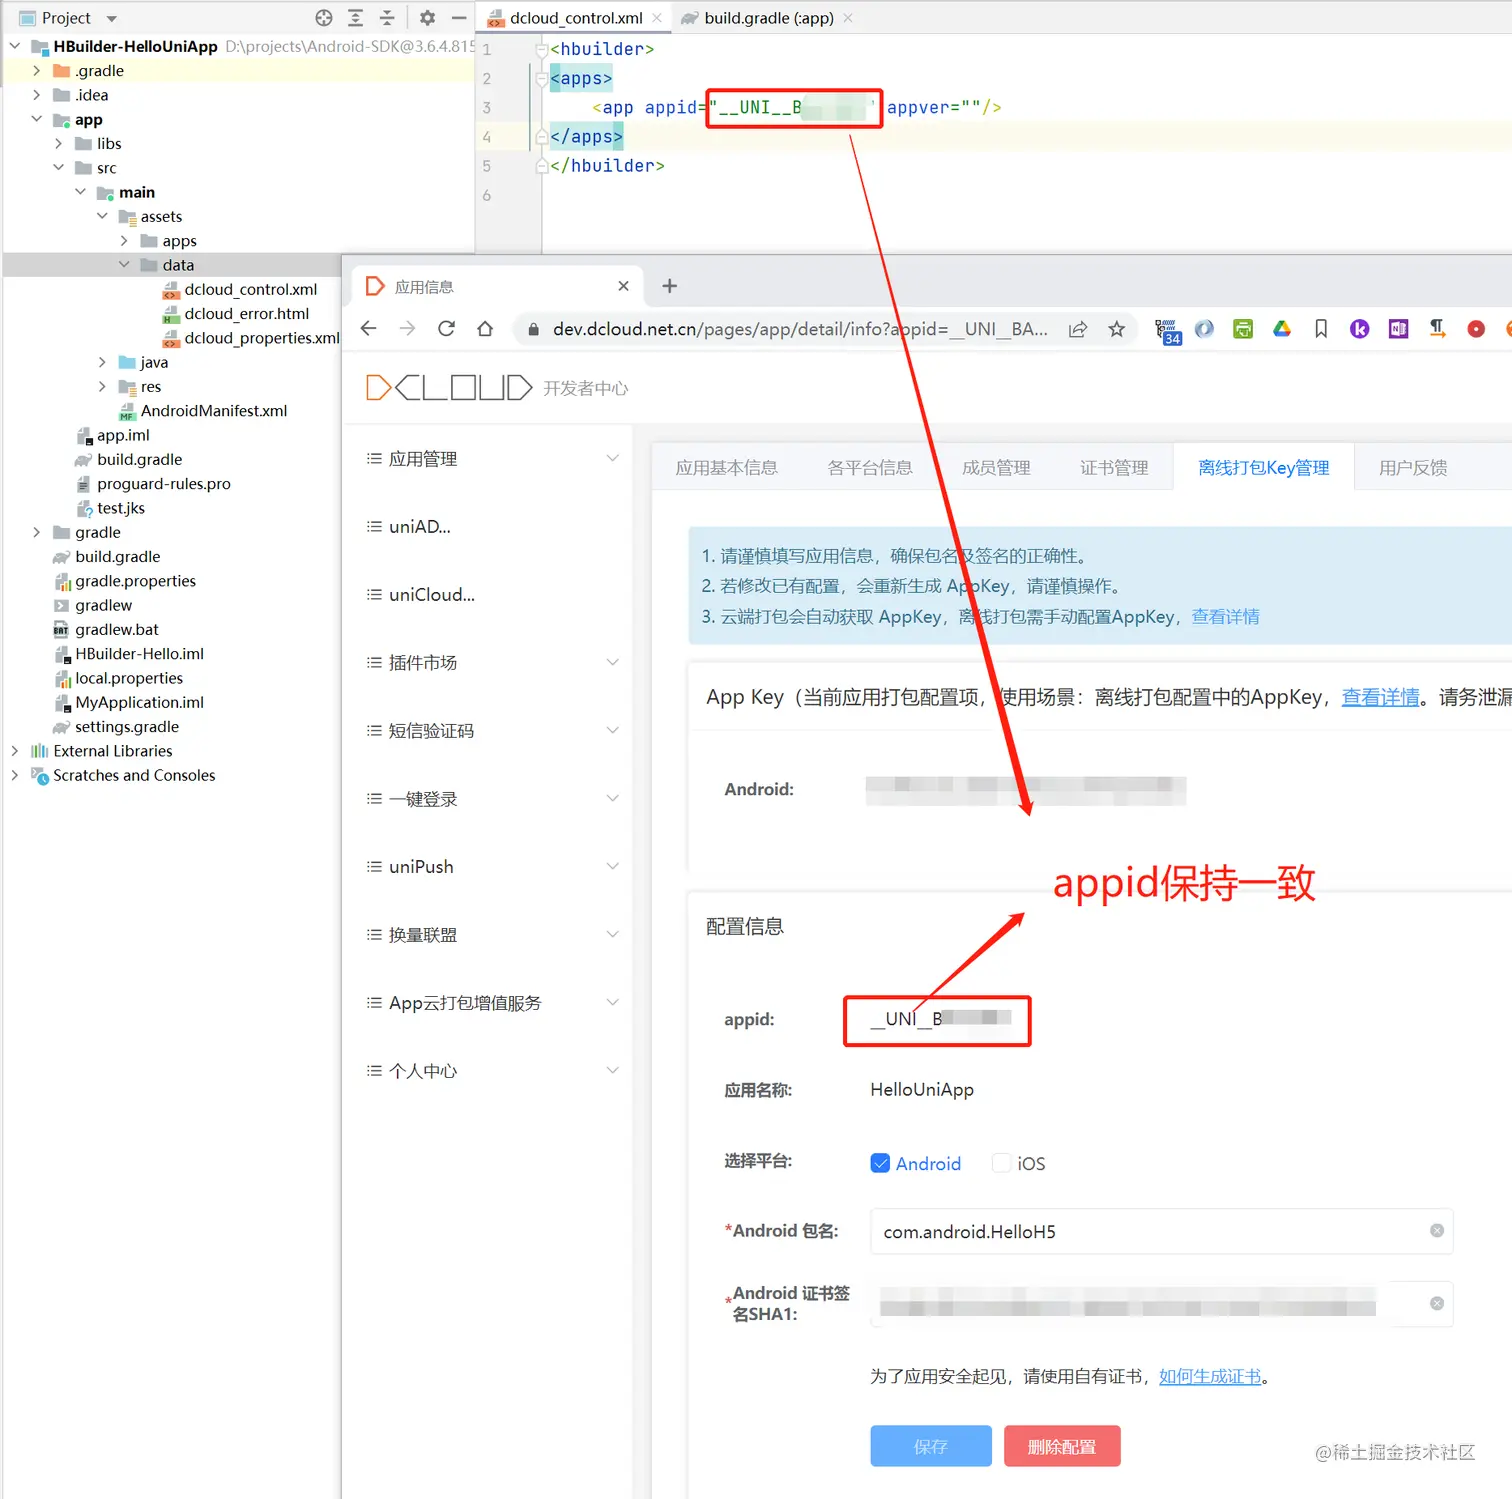Image resolution: width=1512 pixels, height=1499 pixels.
Task: Close the build.gradle (app) editor tab
Action: click(x=848, y=18)
